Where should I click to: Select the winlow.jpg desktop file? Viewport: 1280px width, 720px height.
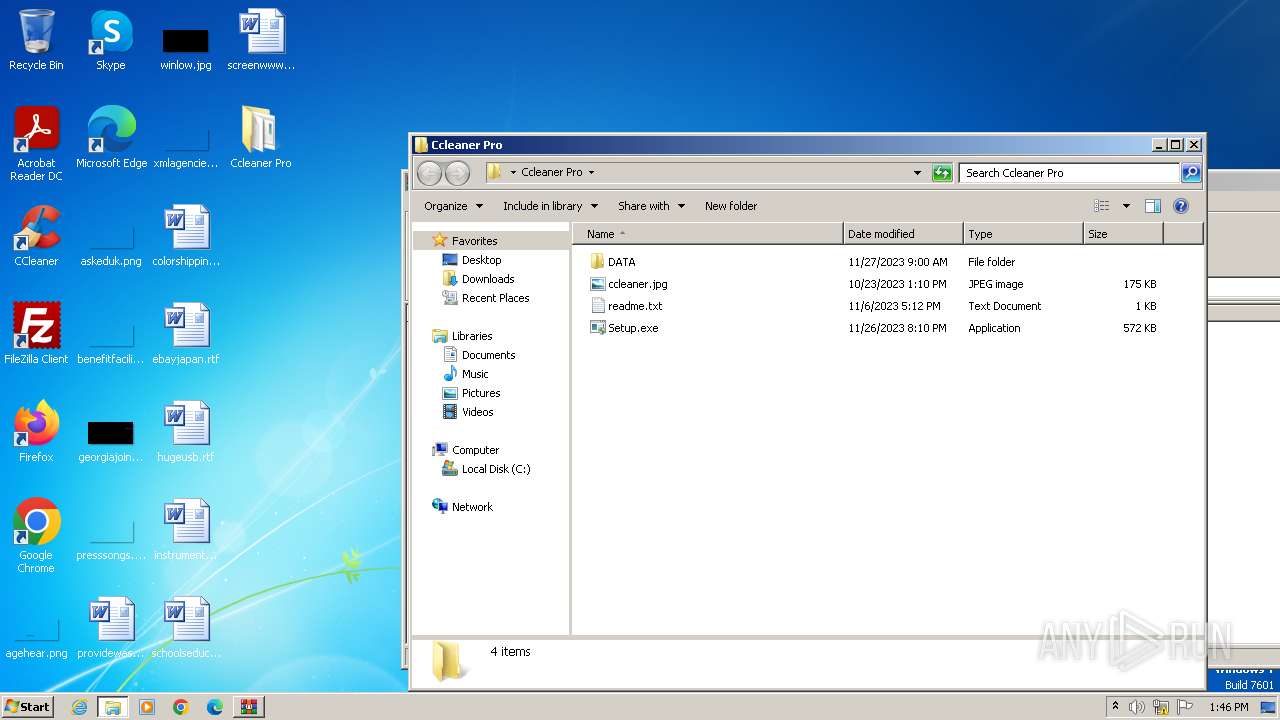pyautogui.click(x=186, y=47)
